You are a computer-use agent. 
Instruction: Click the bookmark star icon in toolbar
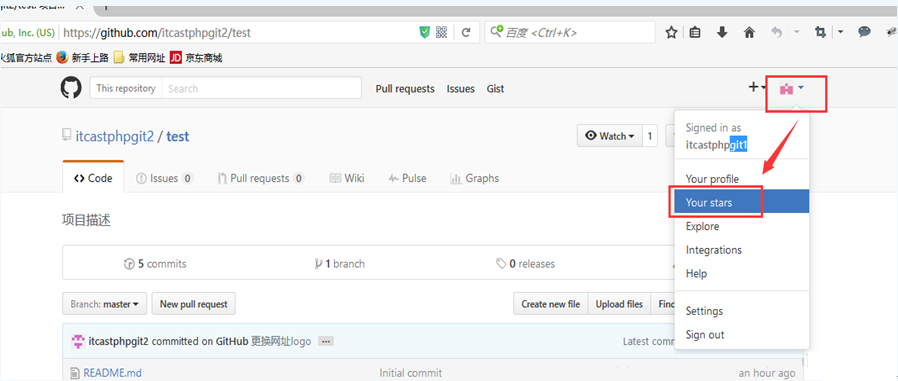(671, 33)
